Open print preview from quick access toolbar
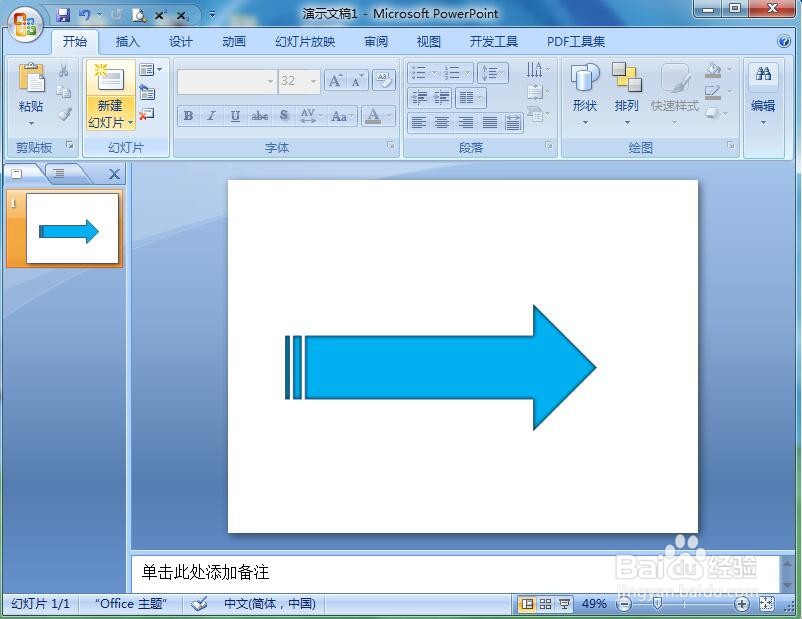 tap(139, 16)
